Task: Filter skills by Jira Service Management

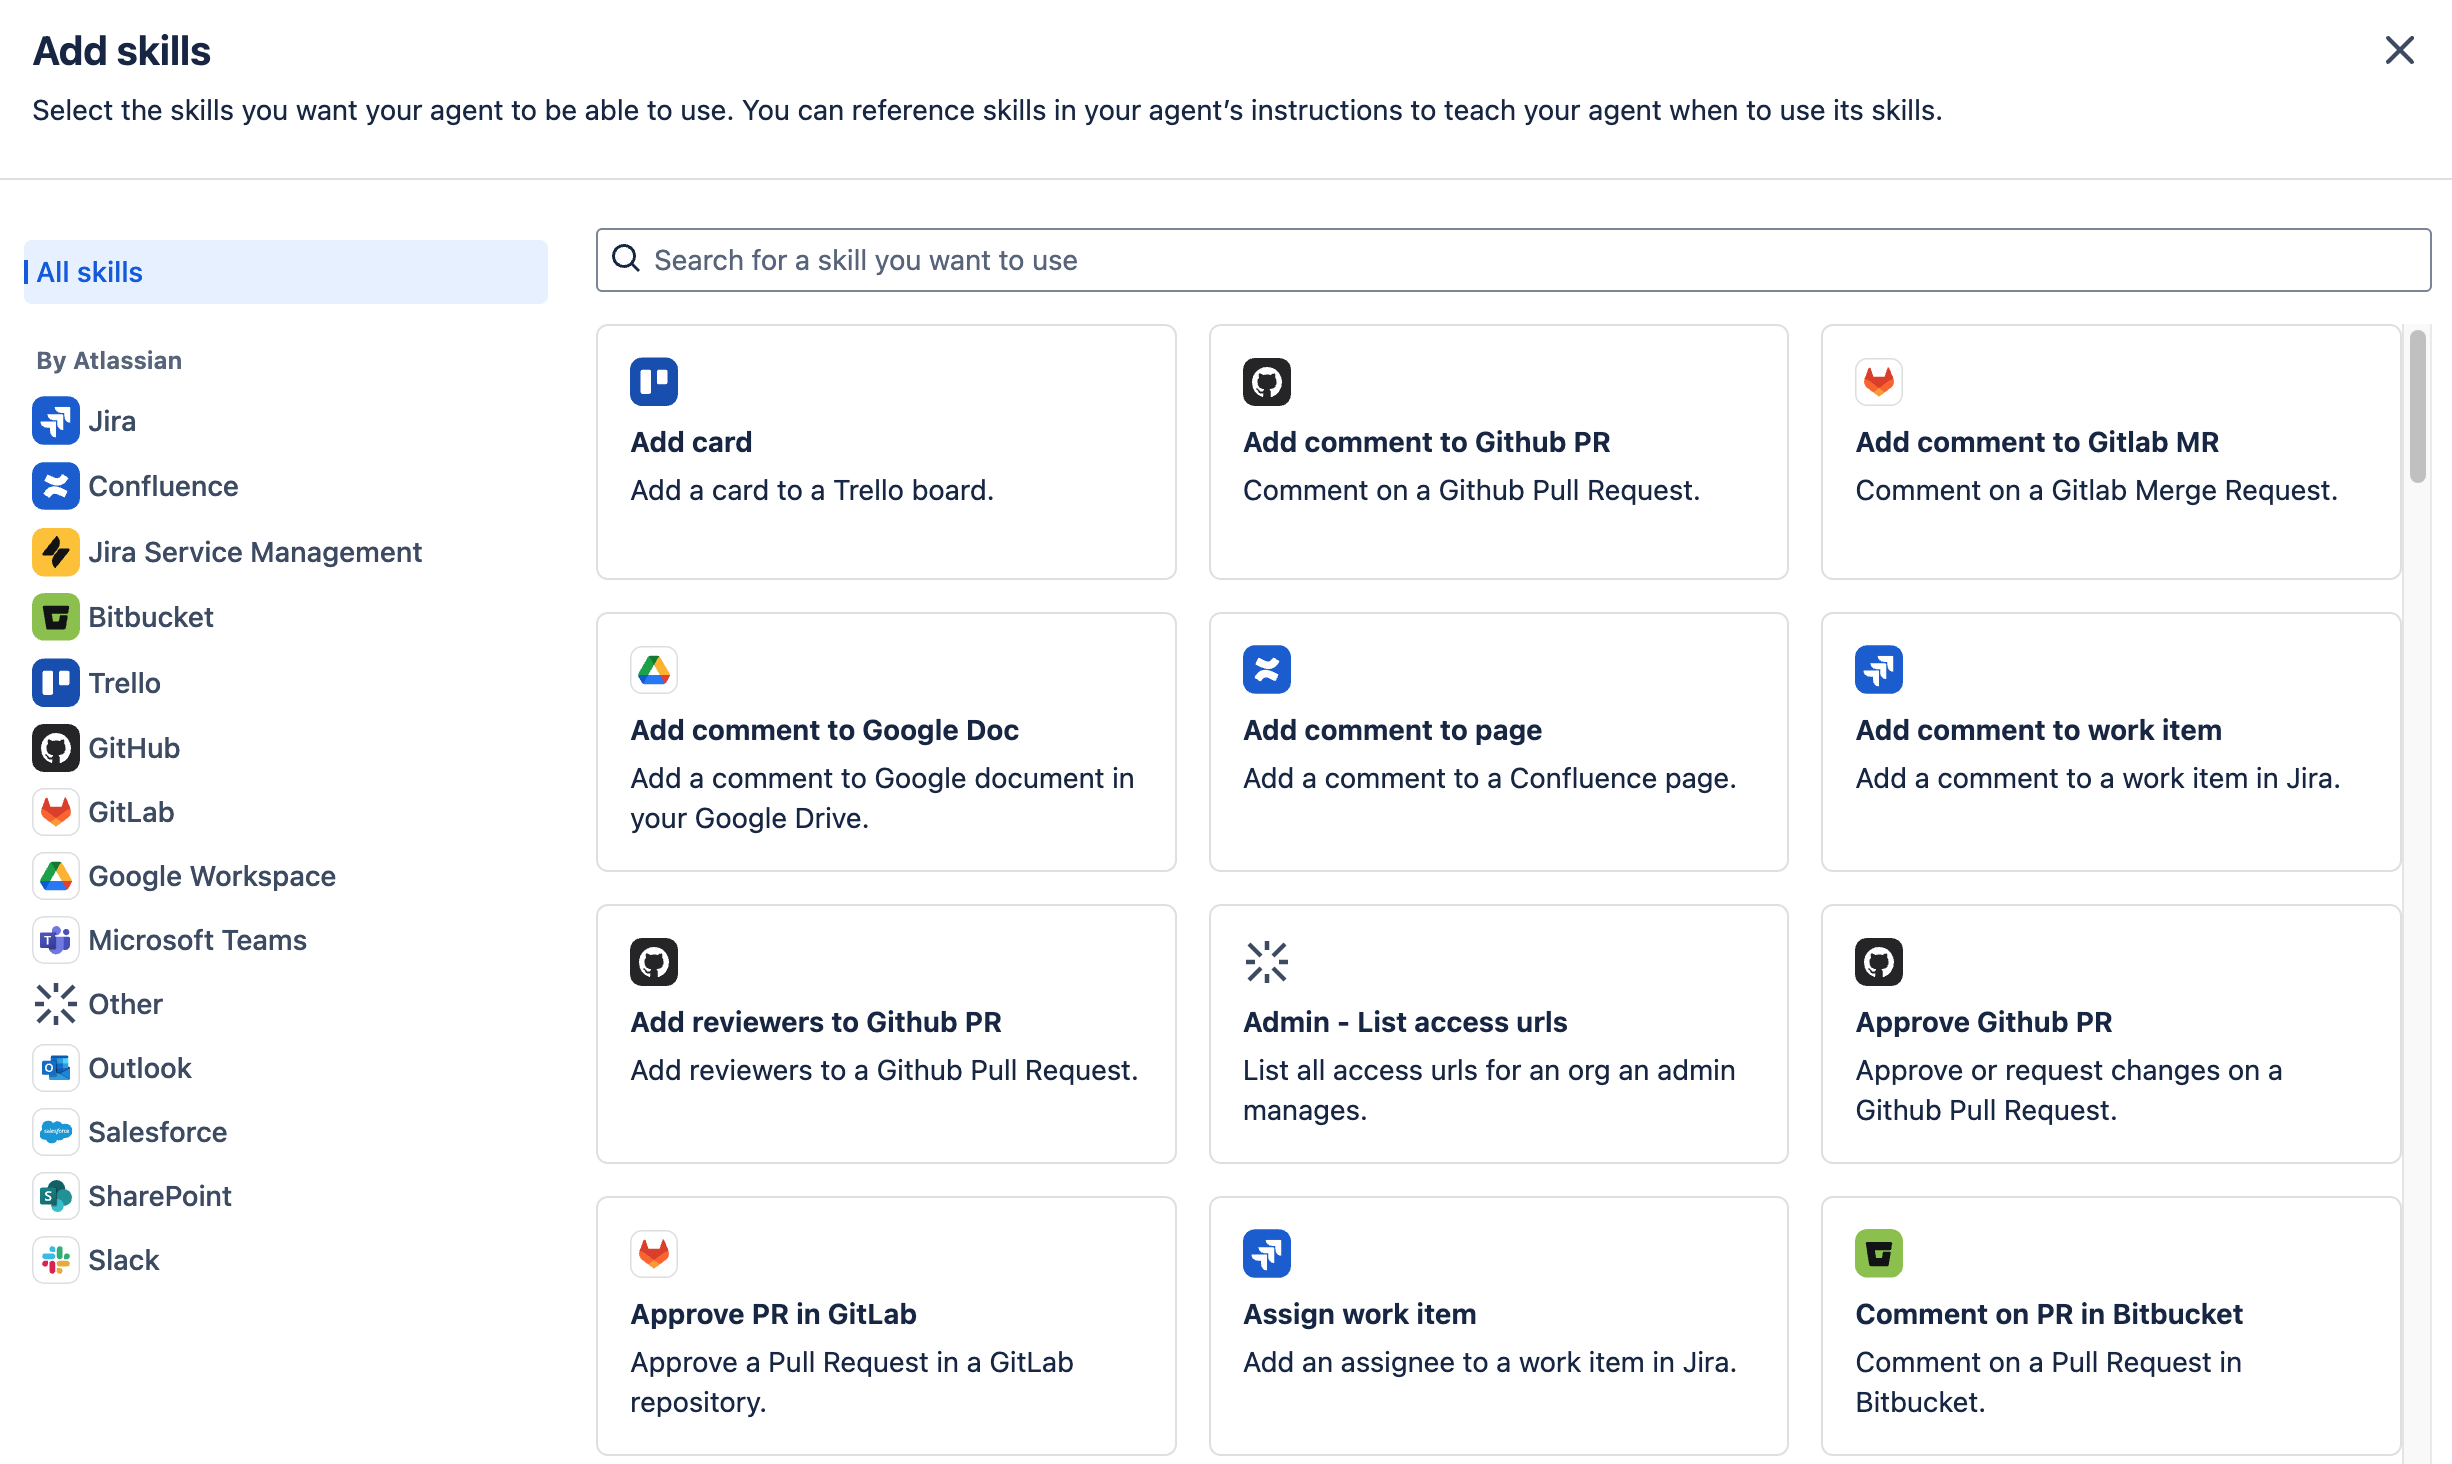Action: point(255,552)
